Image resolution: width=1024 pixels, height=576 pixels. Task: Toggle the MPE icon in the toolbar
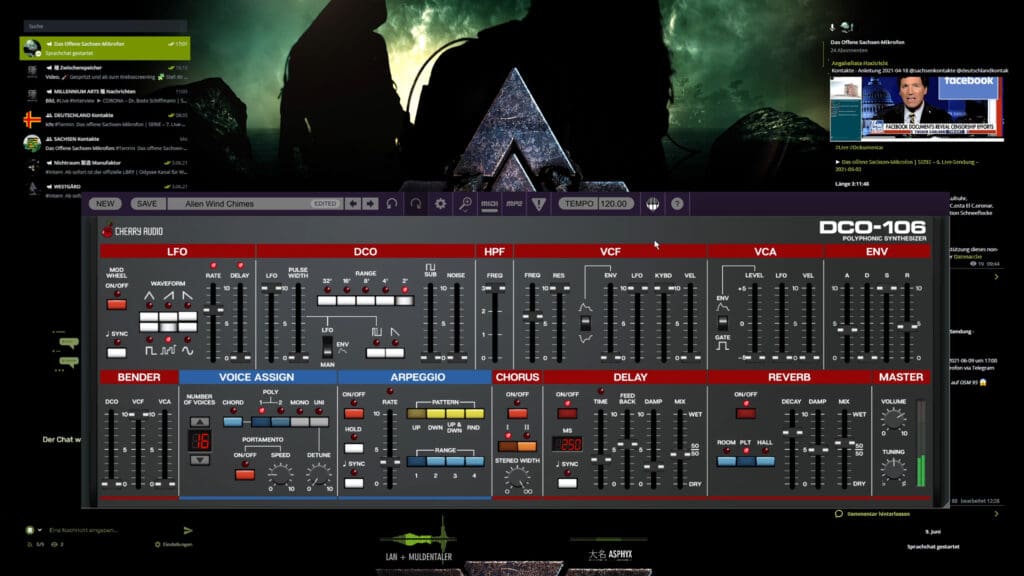[x=515, y=204]
